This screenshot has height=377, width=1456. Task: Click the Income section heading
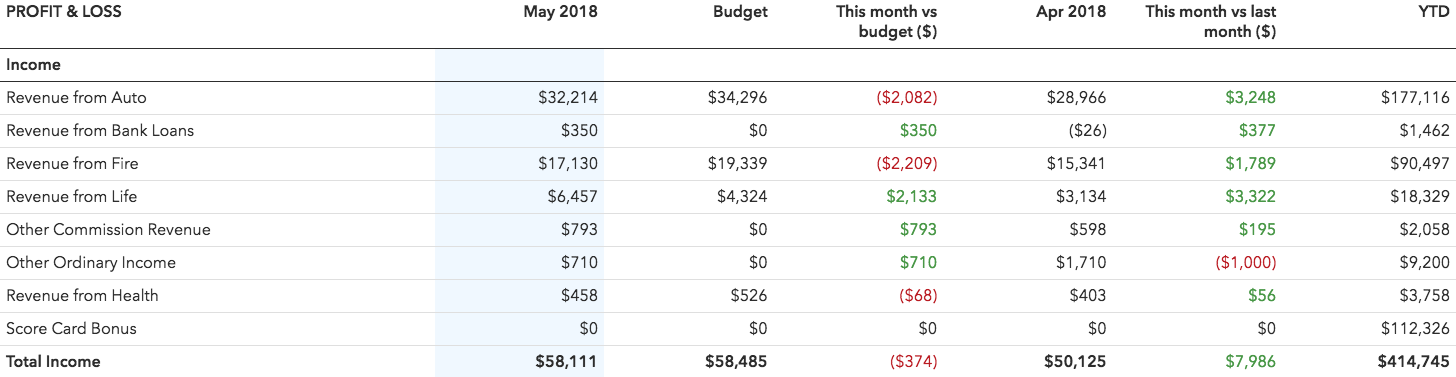click(33, 65)
